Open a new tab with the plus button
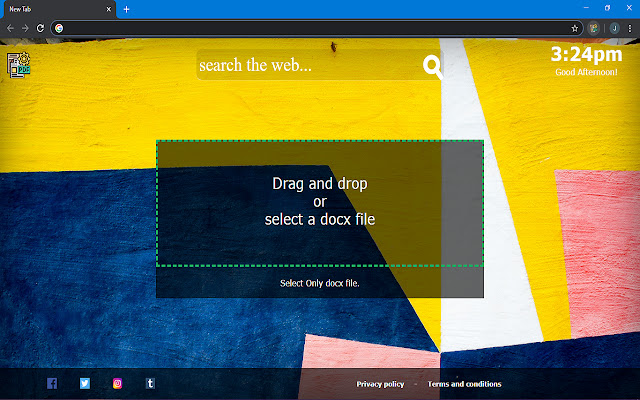The height and width of the screenshot is (400, 640). coord(127,9)
